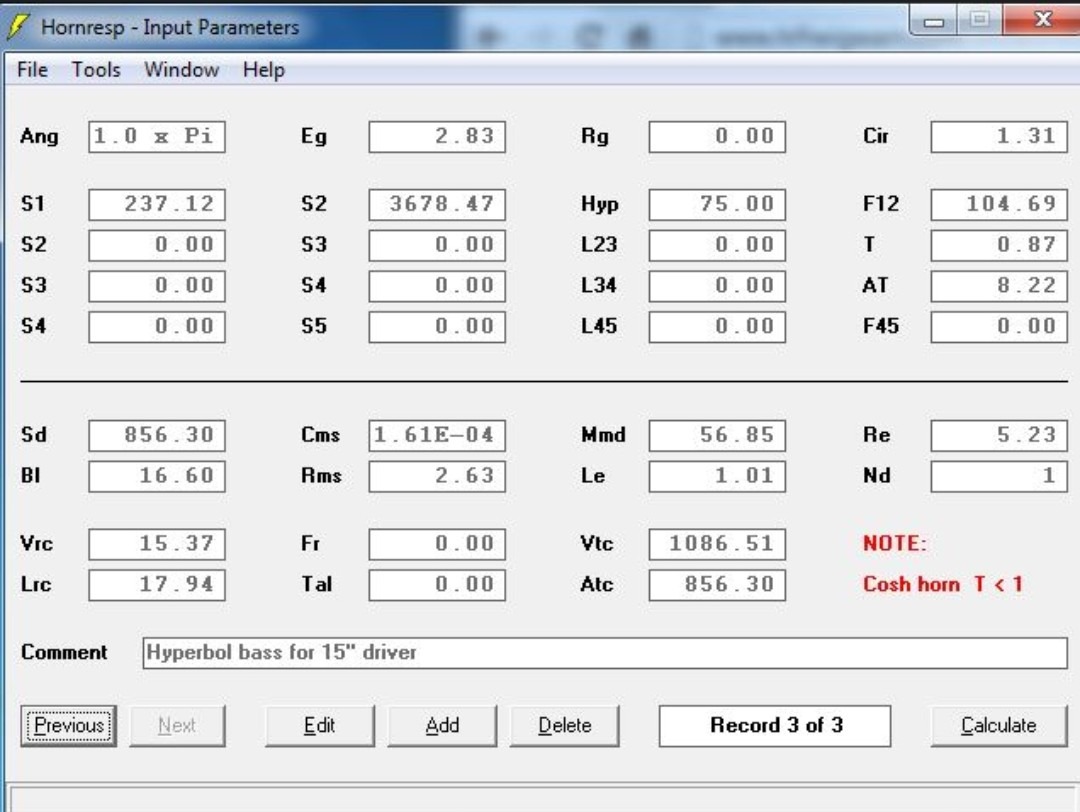Click the AT field showing 8.22
1080x812 pixels.
pyautogui.click(x=999, y=286)
